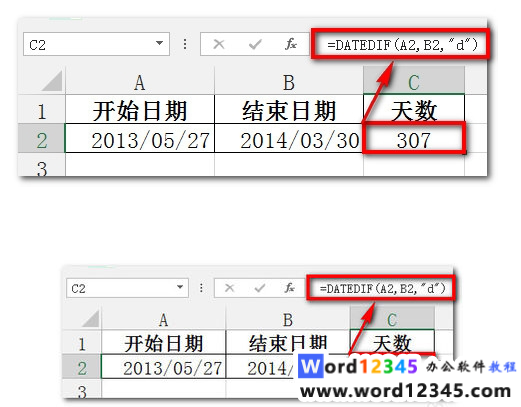Screen dimensions: 521x407
Task: Select column B header in top sheet
Action: (289, 82)
